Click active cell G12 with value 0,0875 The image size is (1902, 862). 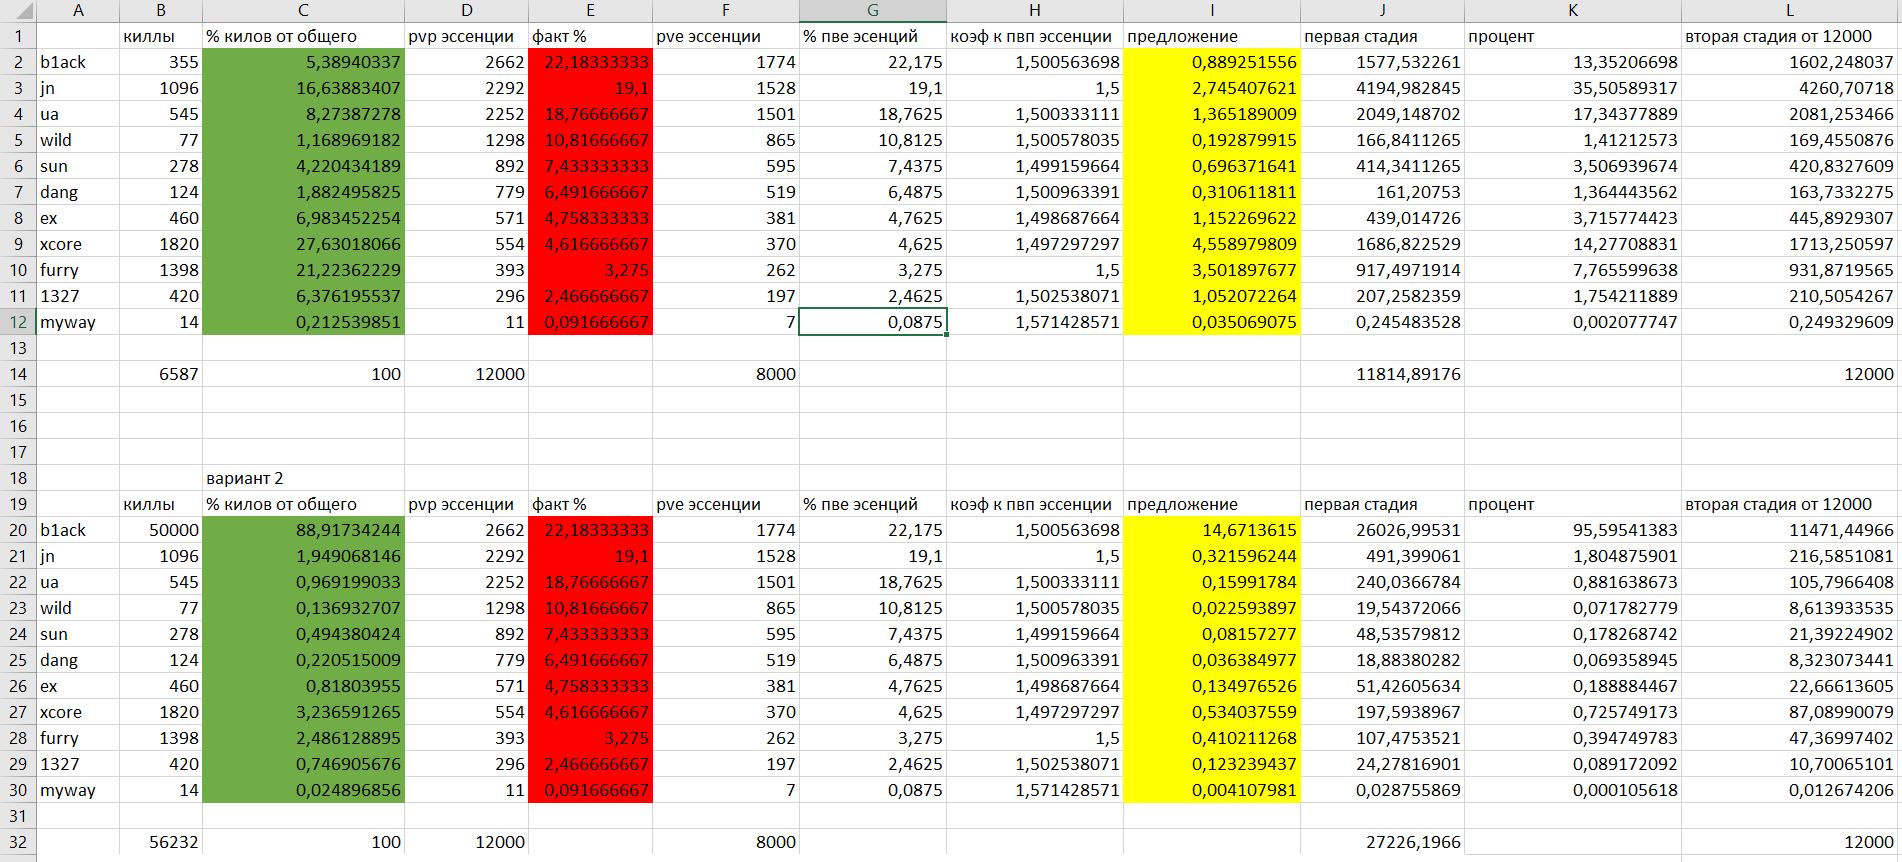point(873,322)
